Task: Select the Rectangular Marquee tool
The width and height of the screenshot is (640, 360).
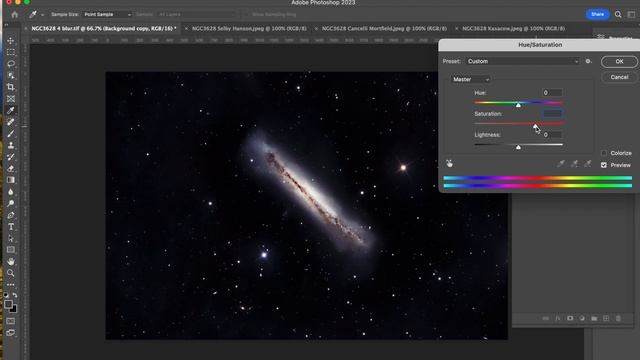Action: pos(11,52)
